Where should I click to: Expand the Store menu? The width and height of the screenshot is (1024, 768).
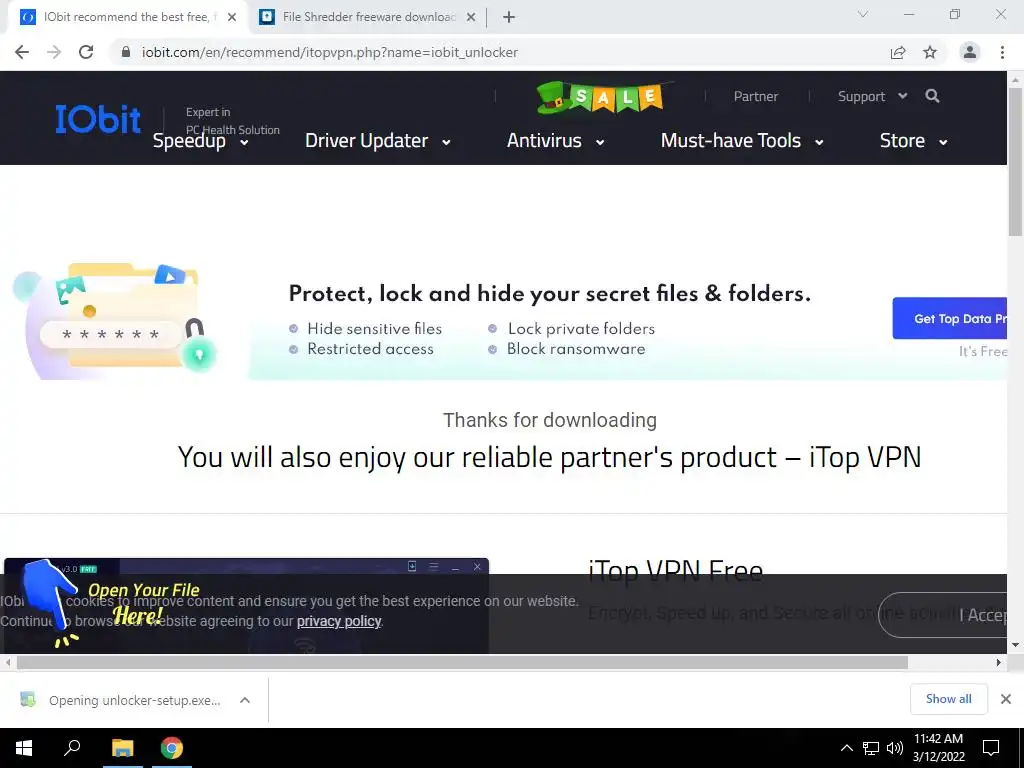913,140
